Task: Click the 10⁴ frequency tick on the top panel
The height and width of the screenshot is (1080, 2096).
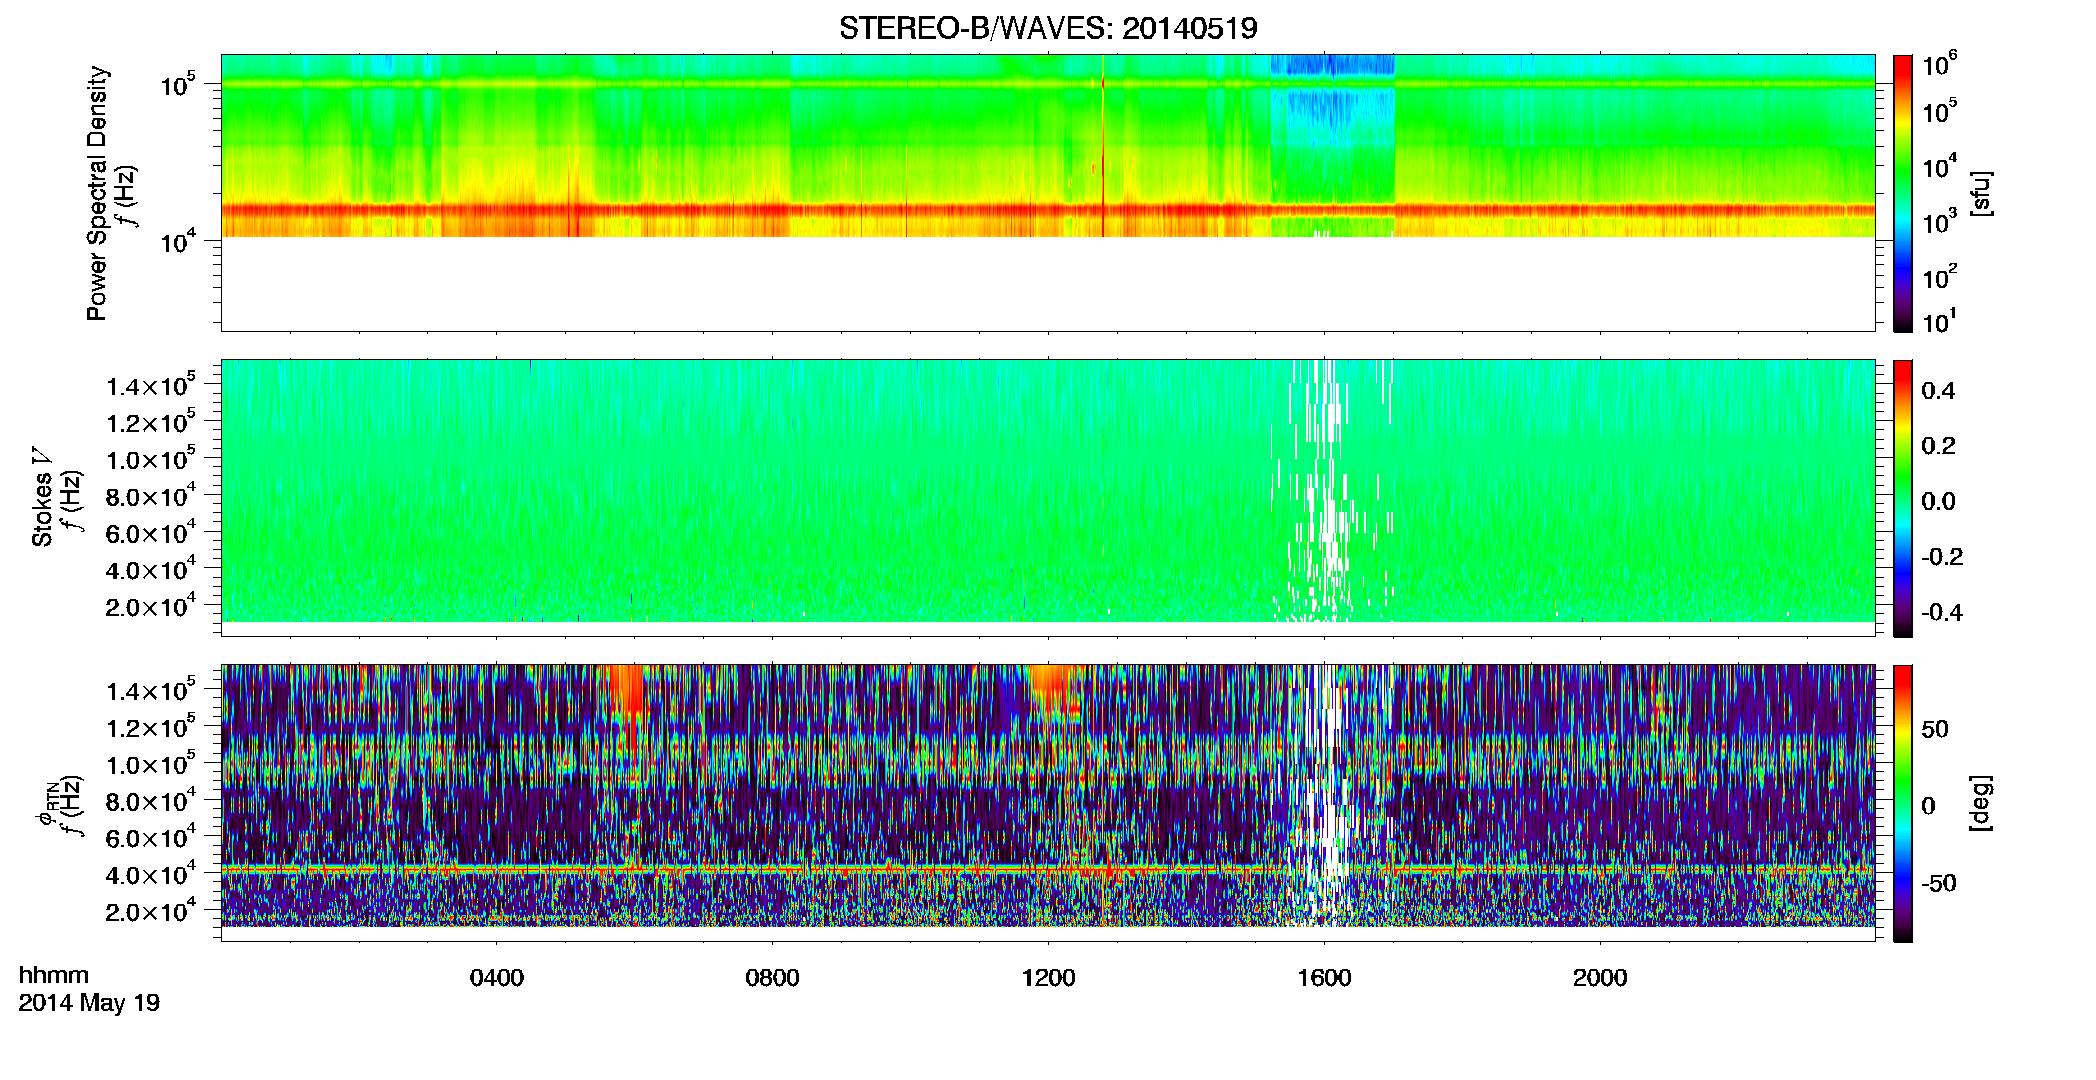Action: [178, 241]
